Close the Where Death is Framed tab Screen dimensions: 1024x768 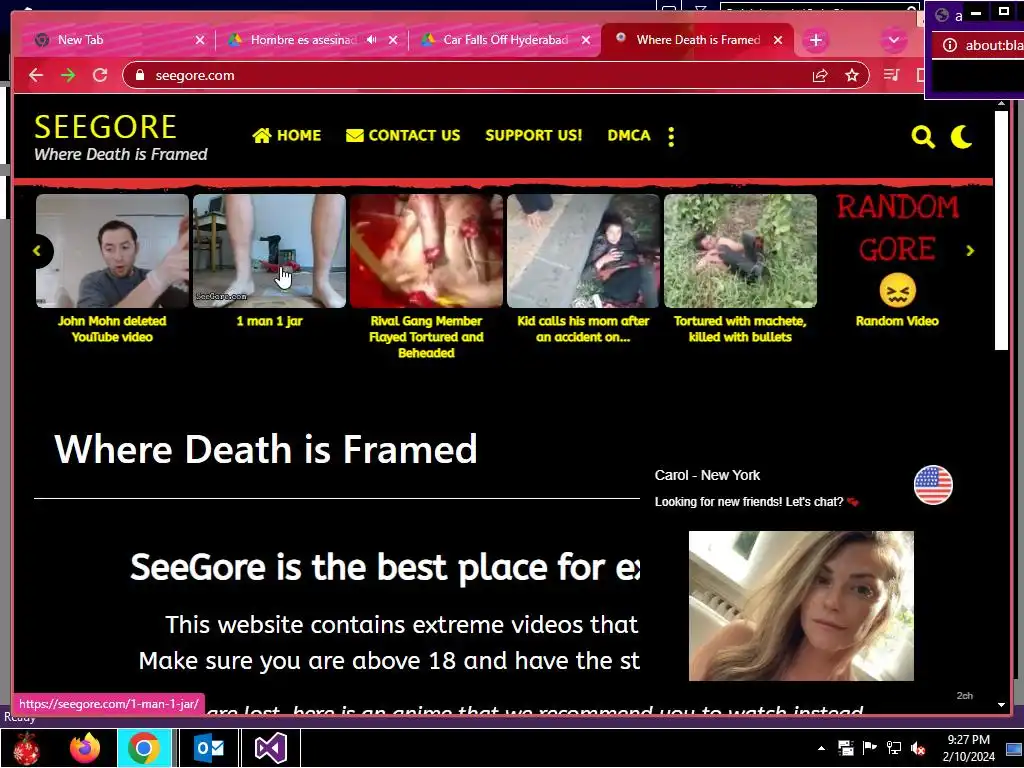pyautogui.click(x=778, y=40)
